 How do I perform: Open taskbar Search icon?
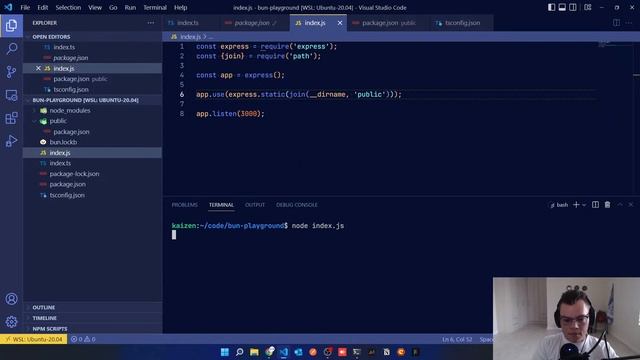pyautogui.click(x=240, y=352)
